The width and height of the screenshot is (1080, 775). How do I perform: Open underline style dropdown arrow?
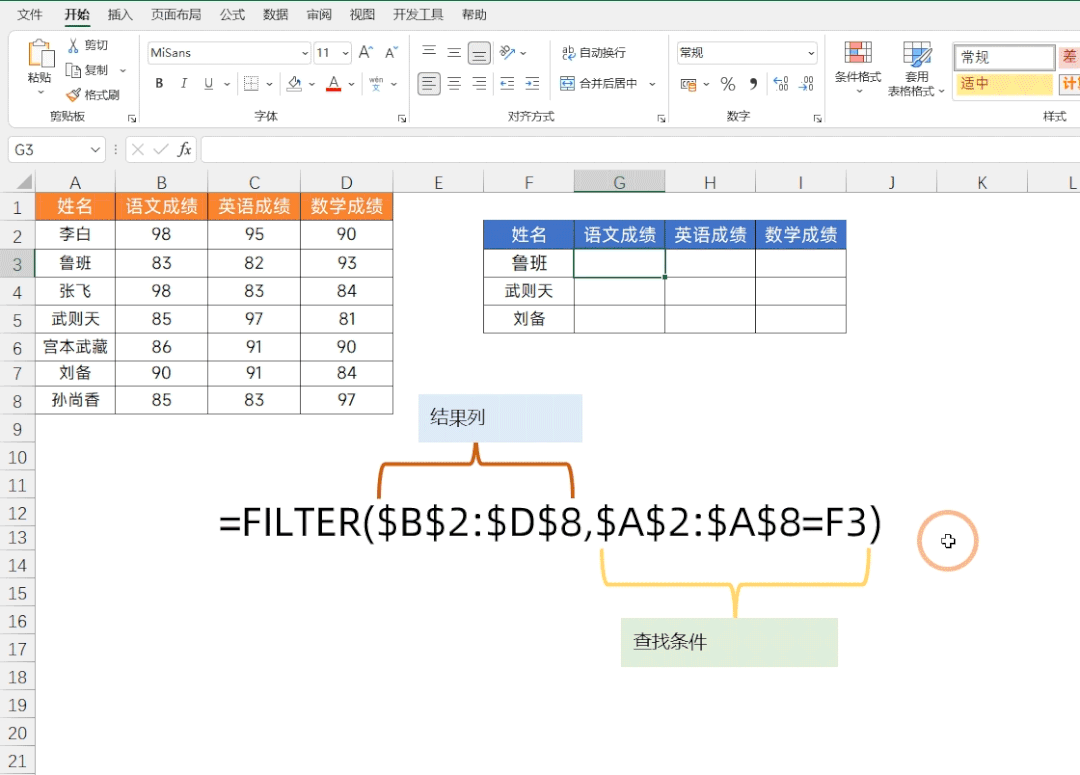tap(227, 84)
